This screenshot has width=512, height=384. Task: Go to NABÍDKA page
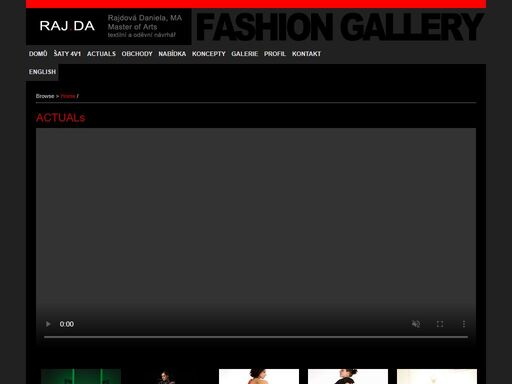(x=172, y=54)
